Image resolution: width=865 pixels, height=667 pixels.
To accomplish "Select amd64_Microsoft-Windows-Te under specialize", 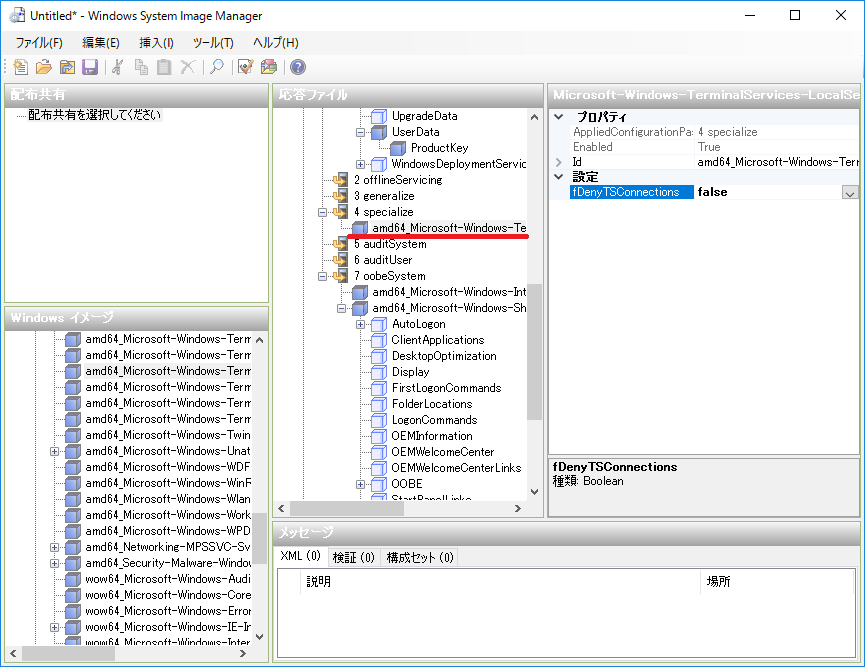I will coord(449,228).
